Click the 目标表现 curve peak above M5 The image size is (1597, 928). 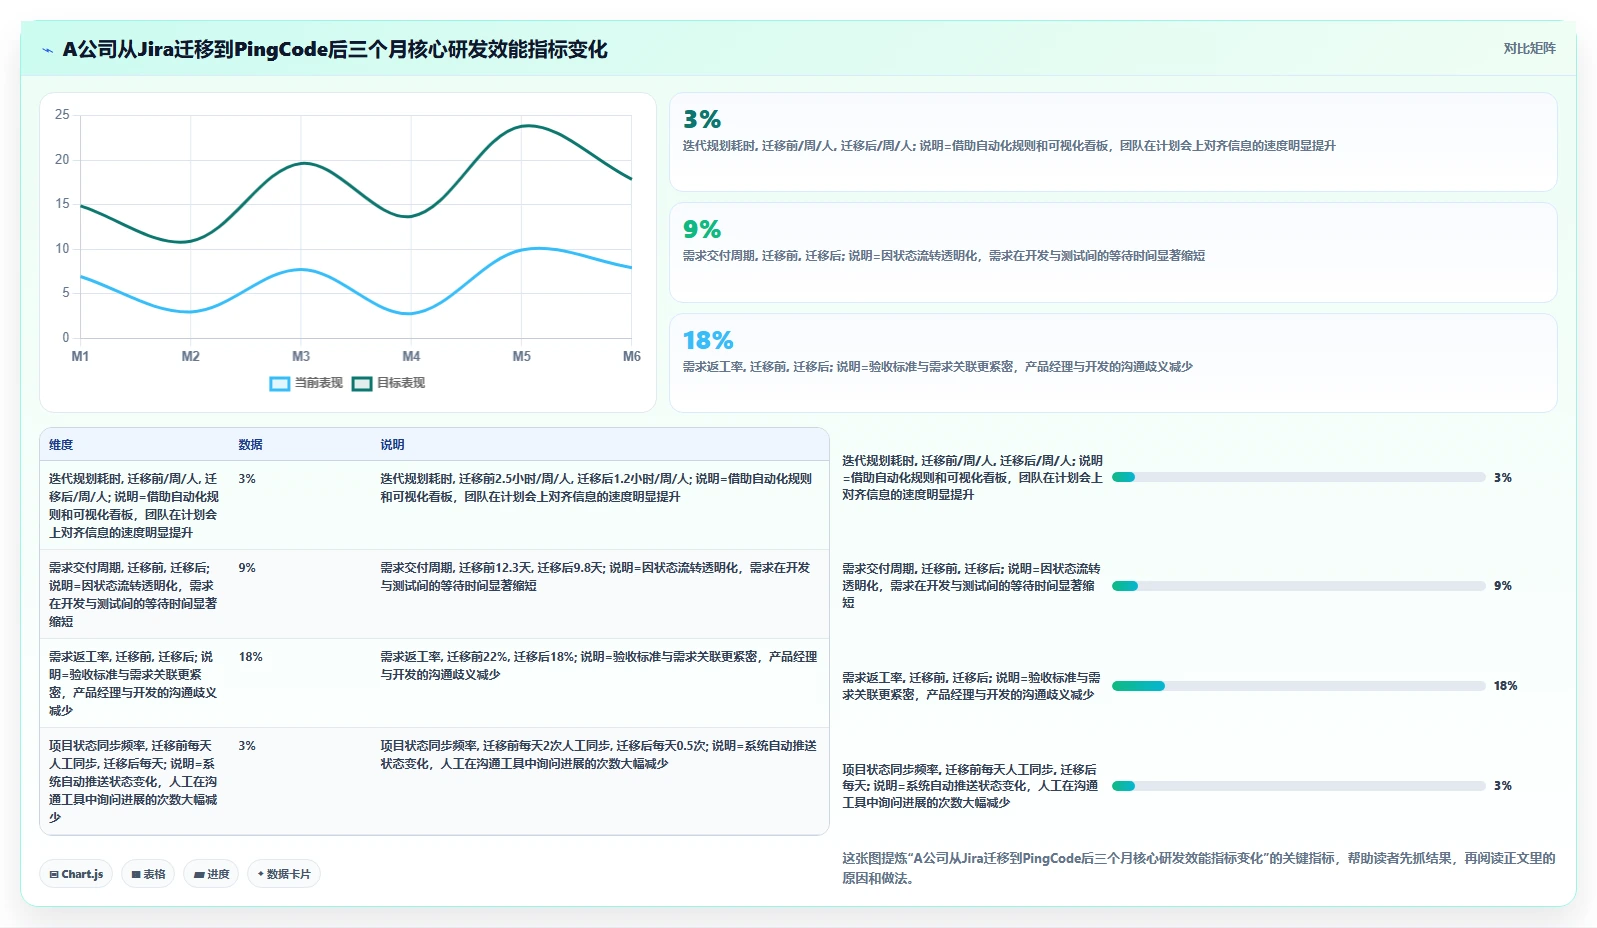pyautogui.click(x=527, y=126)
